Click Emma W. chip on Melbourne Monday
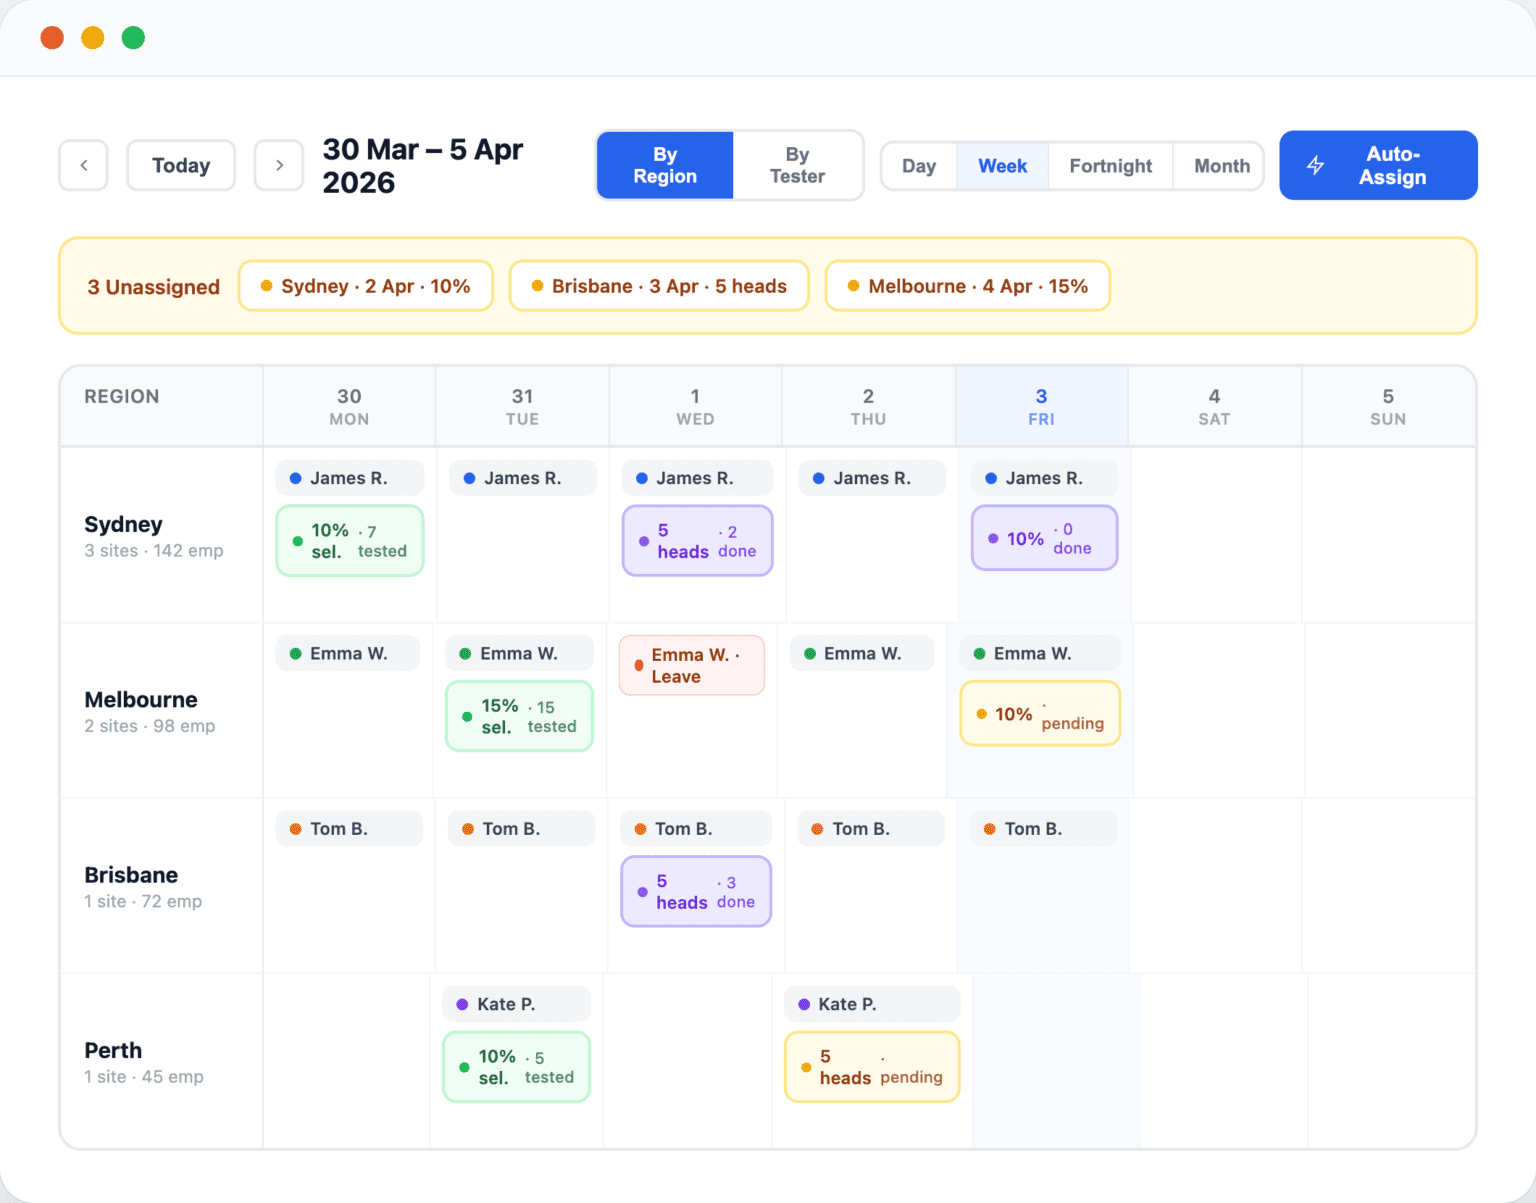This screenshot has height=1203, width=1536. (x=348, y=653)
